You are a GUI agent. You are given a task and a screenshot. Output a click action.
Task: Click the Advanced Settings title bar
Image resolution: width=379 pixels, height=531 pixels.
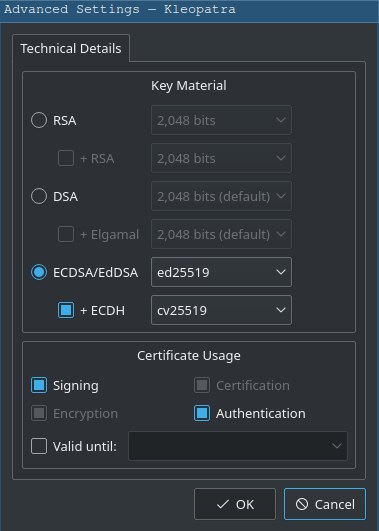click(x=189, y=10)
